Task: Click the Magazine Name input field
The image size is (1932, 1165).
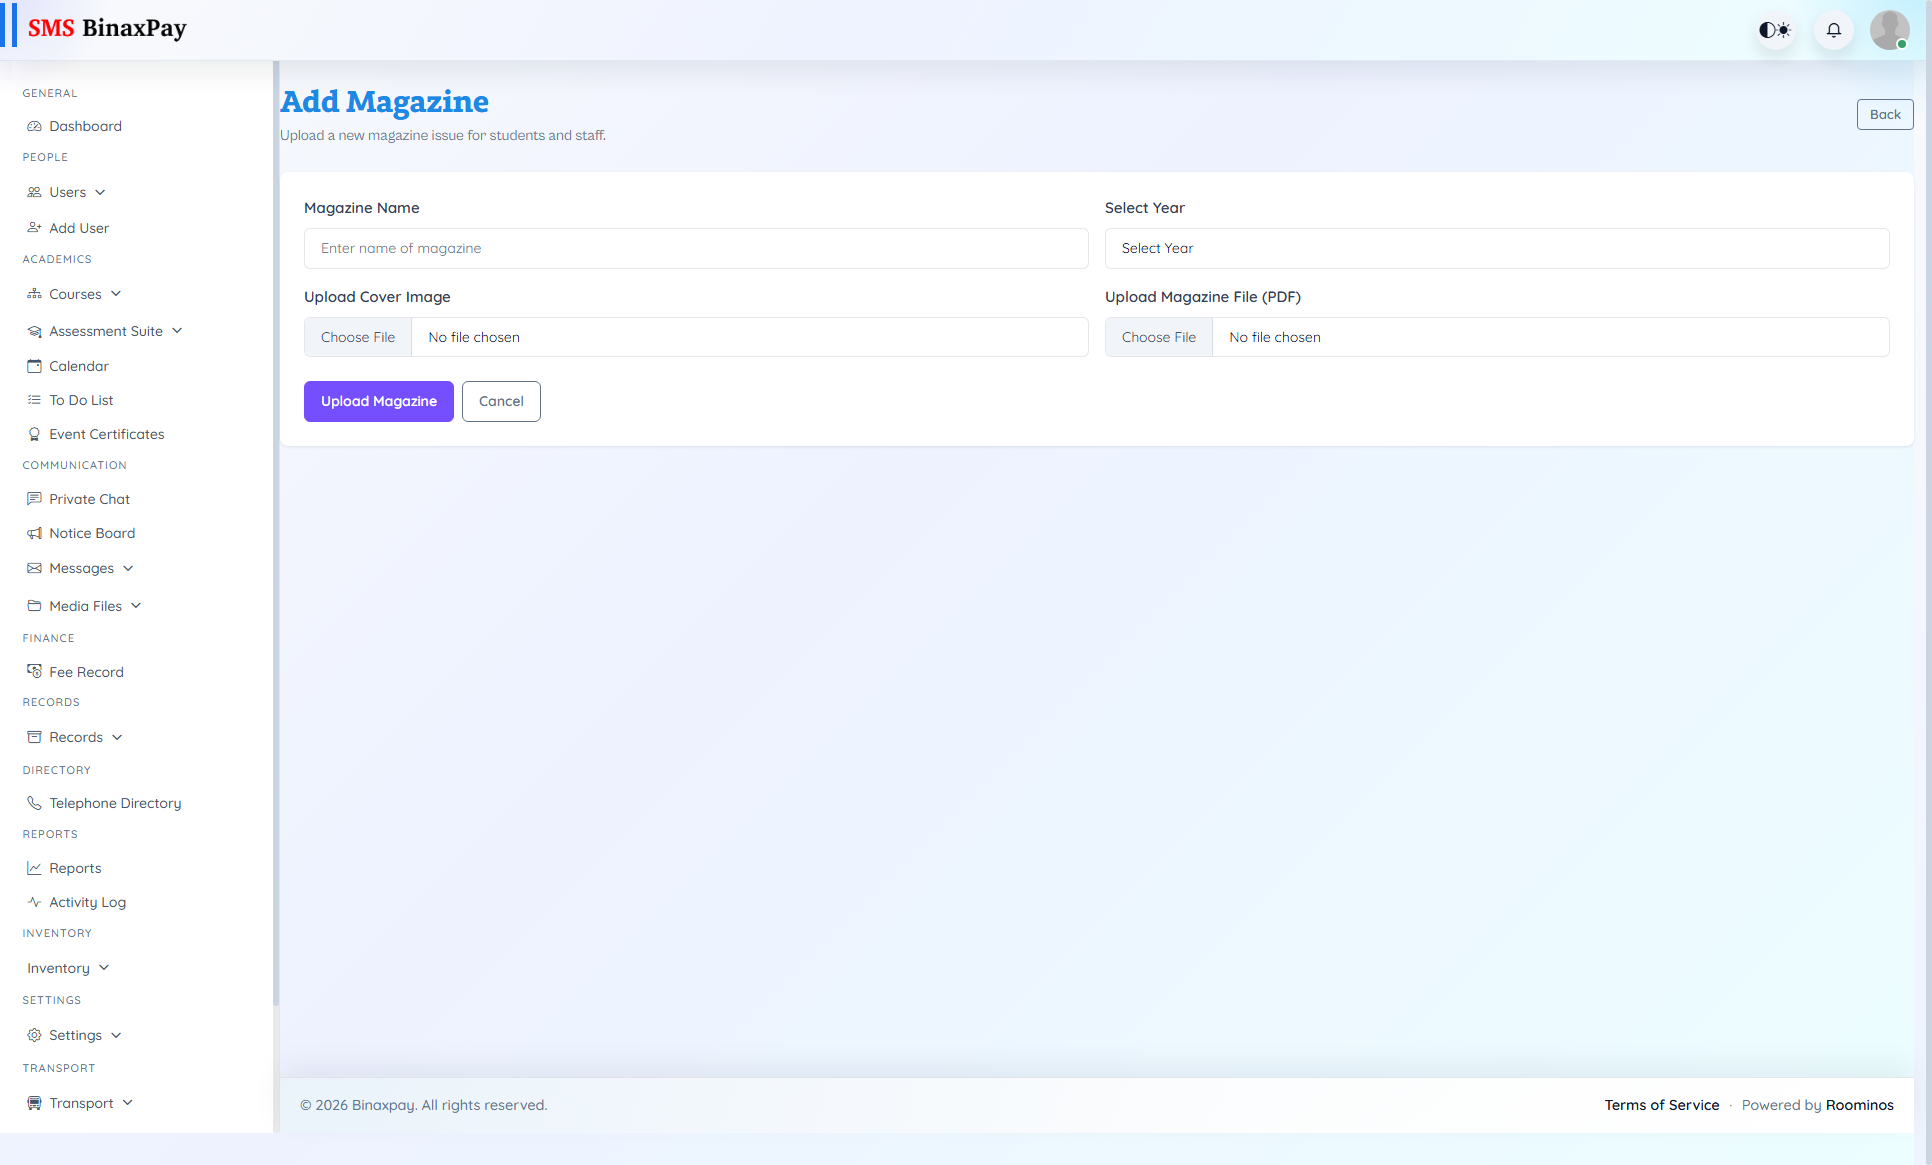Action: point(696,248)
